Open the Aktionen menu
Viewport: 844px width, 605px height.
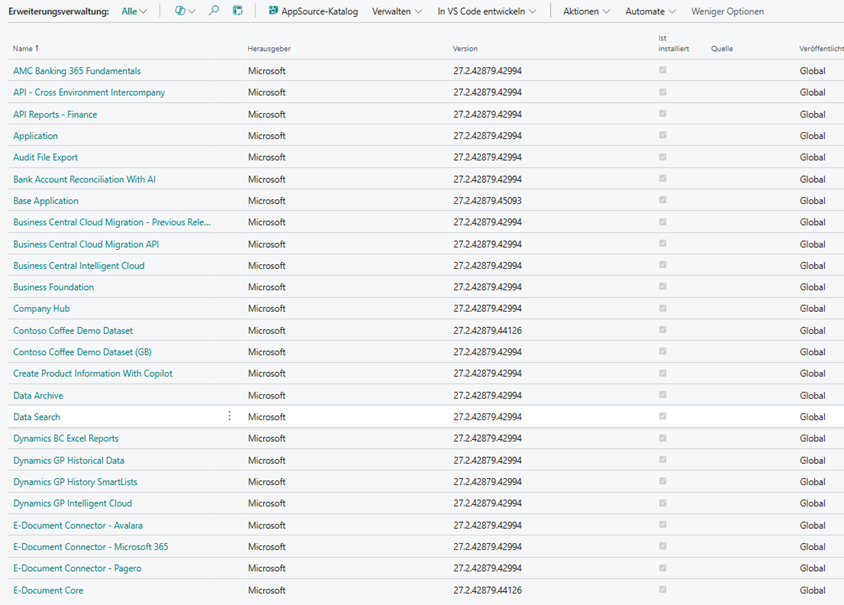[586, 11]
